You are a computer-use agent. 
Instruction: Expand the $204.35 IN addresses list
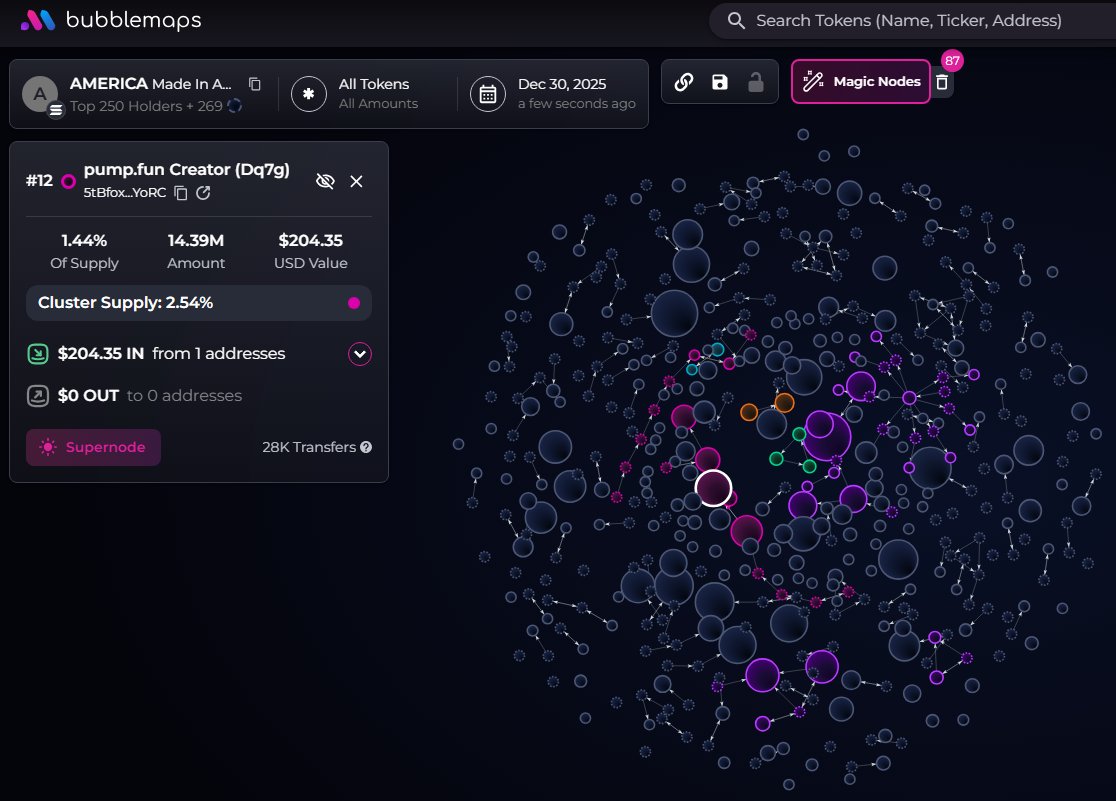point(360,354)
